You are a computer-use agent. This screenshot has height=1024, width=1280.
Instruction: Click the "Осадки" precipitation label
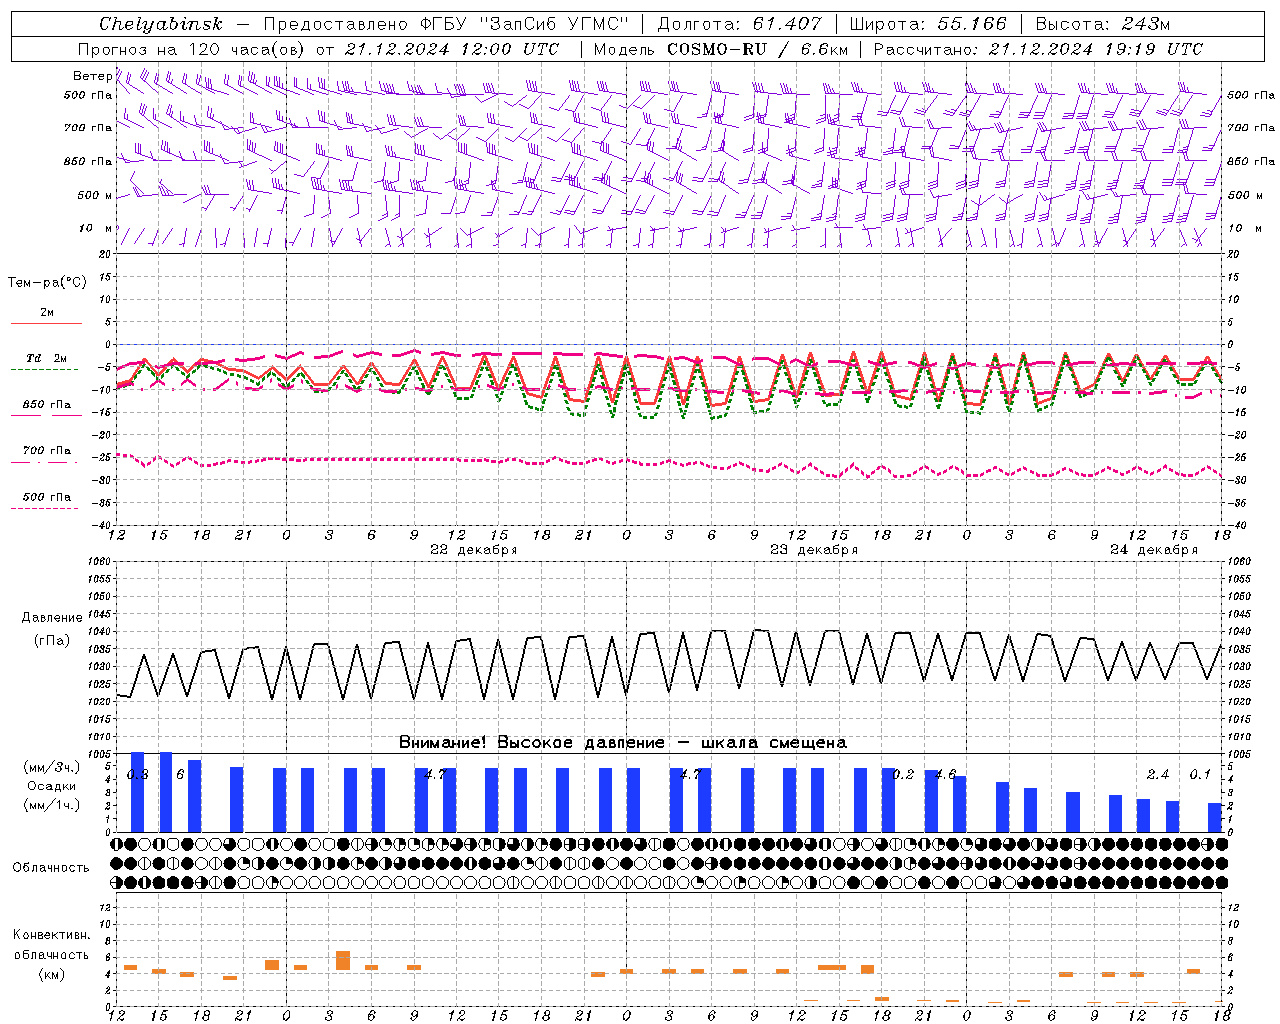tap(51, 787)
